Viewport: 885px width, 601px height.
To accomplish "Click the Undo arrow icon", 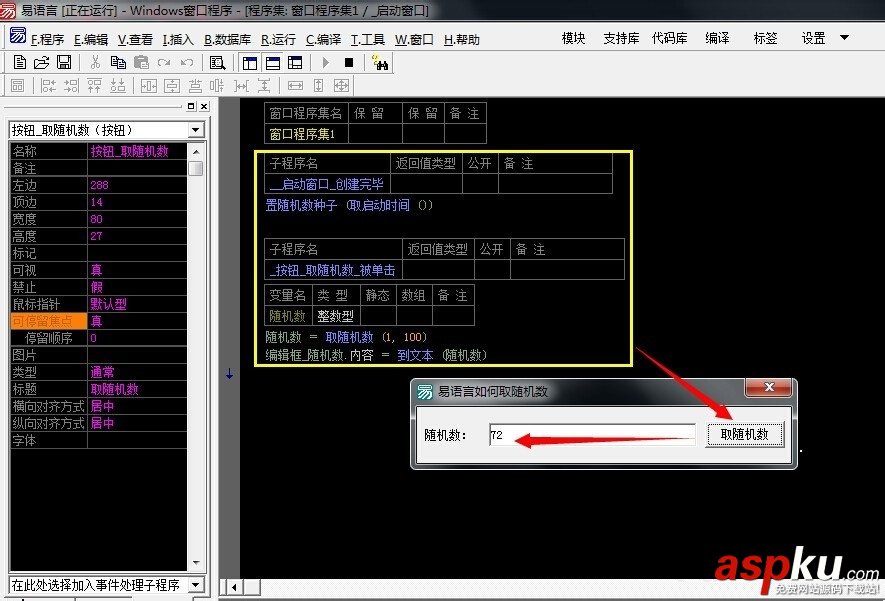I will coord(187,63).
